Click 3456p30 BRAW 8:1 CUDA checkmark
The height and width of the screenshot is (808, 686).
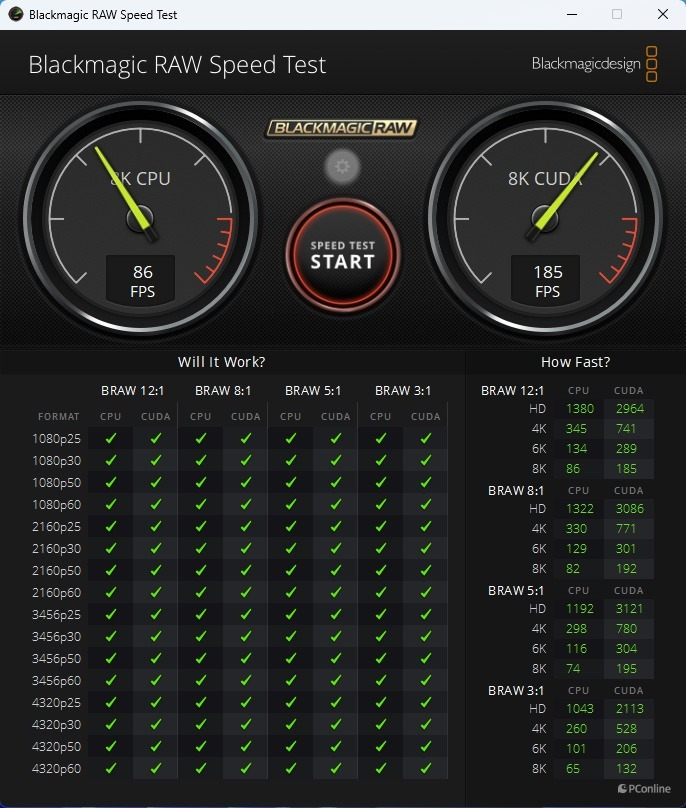[x=246, y=636]
